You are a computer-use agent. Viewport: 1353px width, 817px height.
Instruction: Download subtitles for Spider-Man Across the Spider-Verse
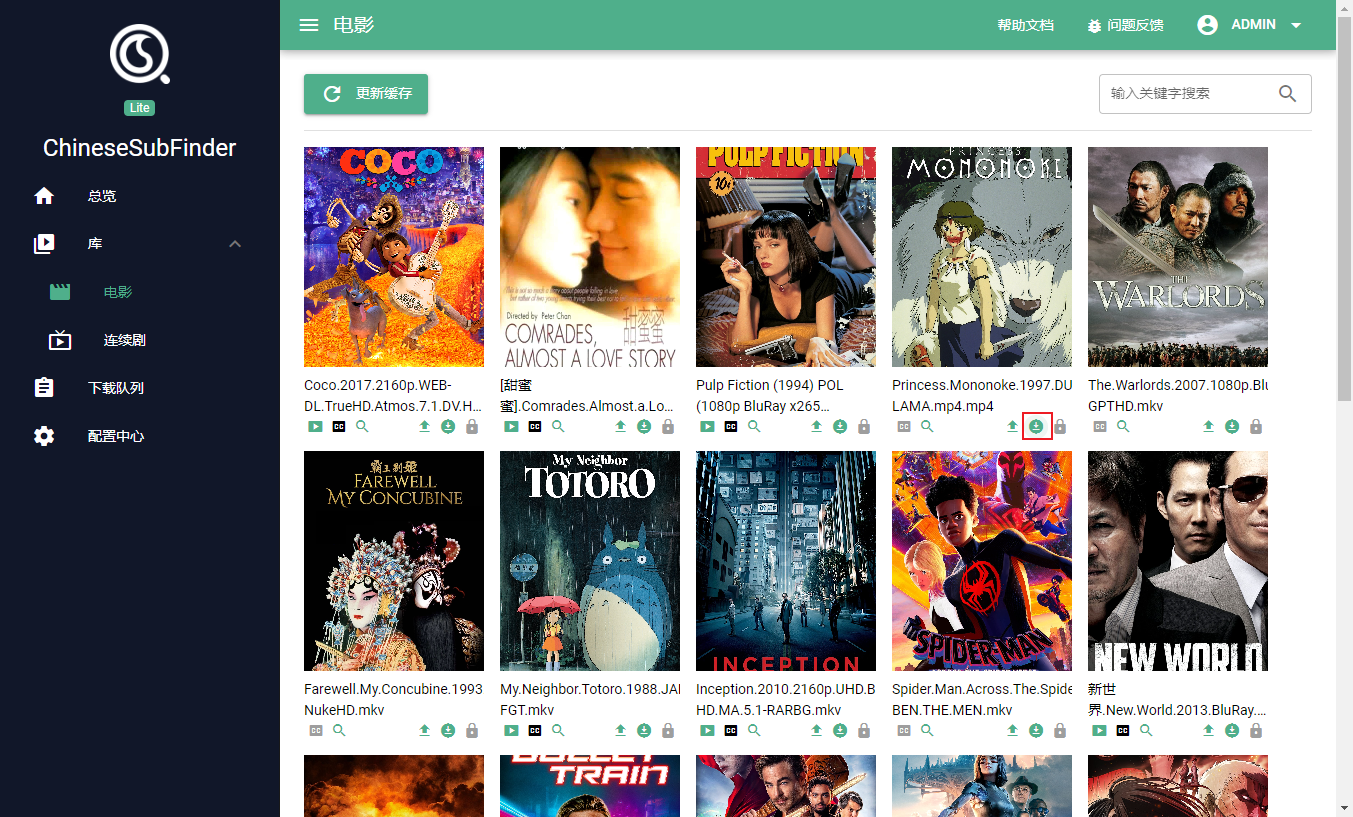pos(1036,730)
